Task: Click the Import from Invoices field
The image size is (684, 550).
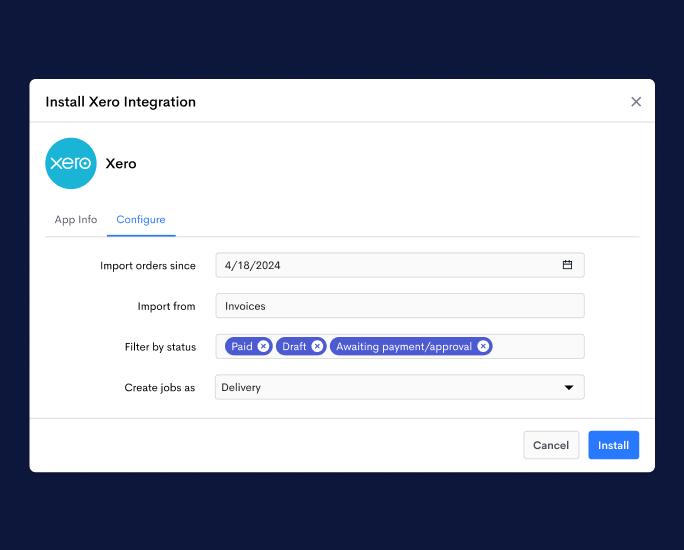Action: tap(400, 306)
